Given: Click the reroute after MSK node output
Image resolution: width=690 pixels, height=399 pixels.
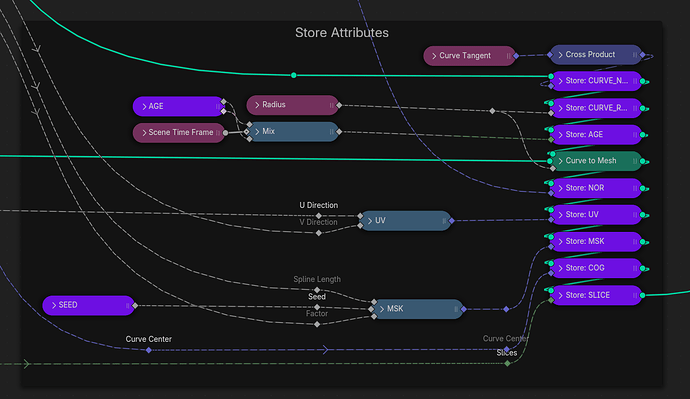Looking at the screenshot, I should click(x=506, y=309).
